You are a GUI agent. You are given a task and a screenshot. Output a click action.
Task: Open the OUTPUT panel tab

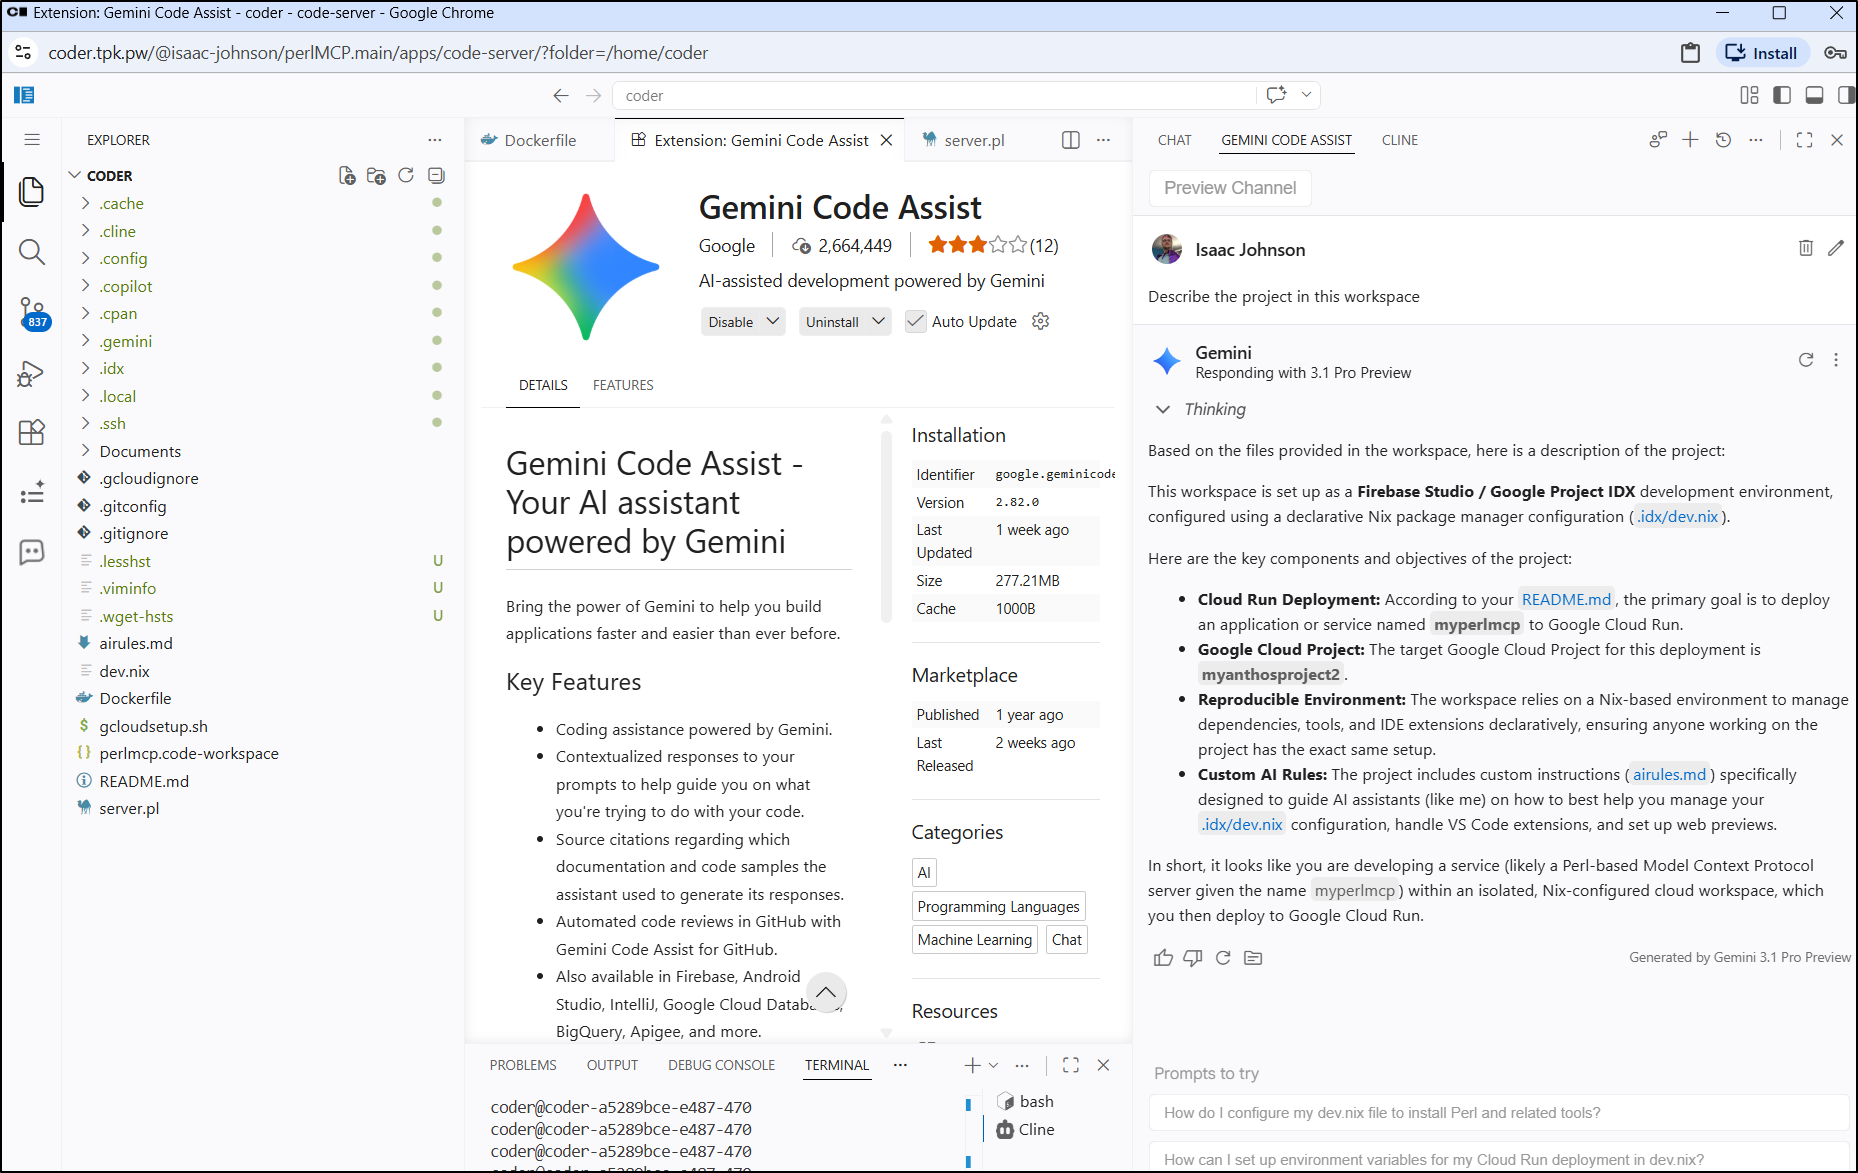(612, 1065)
